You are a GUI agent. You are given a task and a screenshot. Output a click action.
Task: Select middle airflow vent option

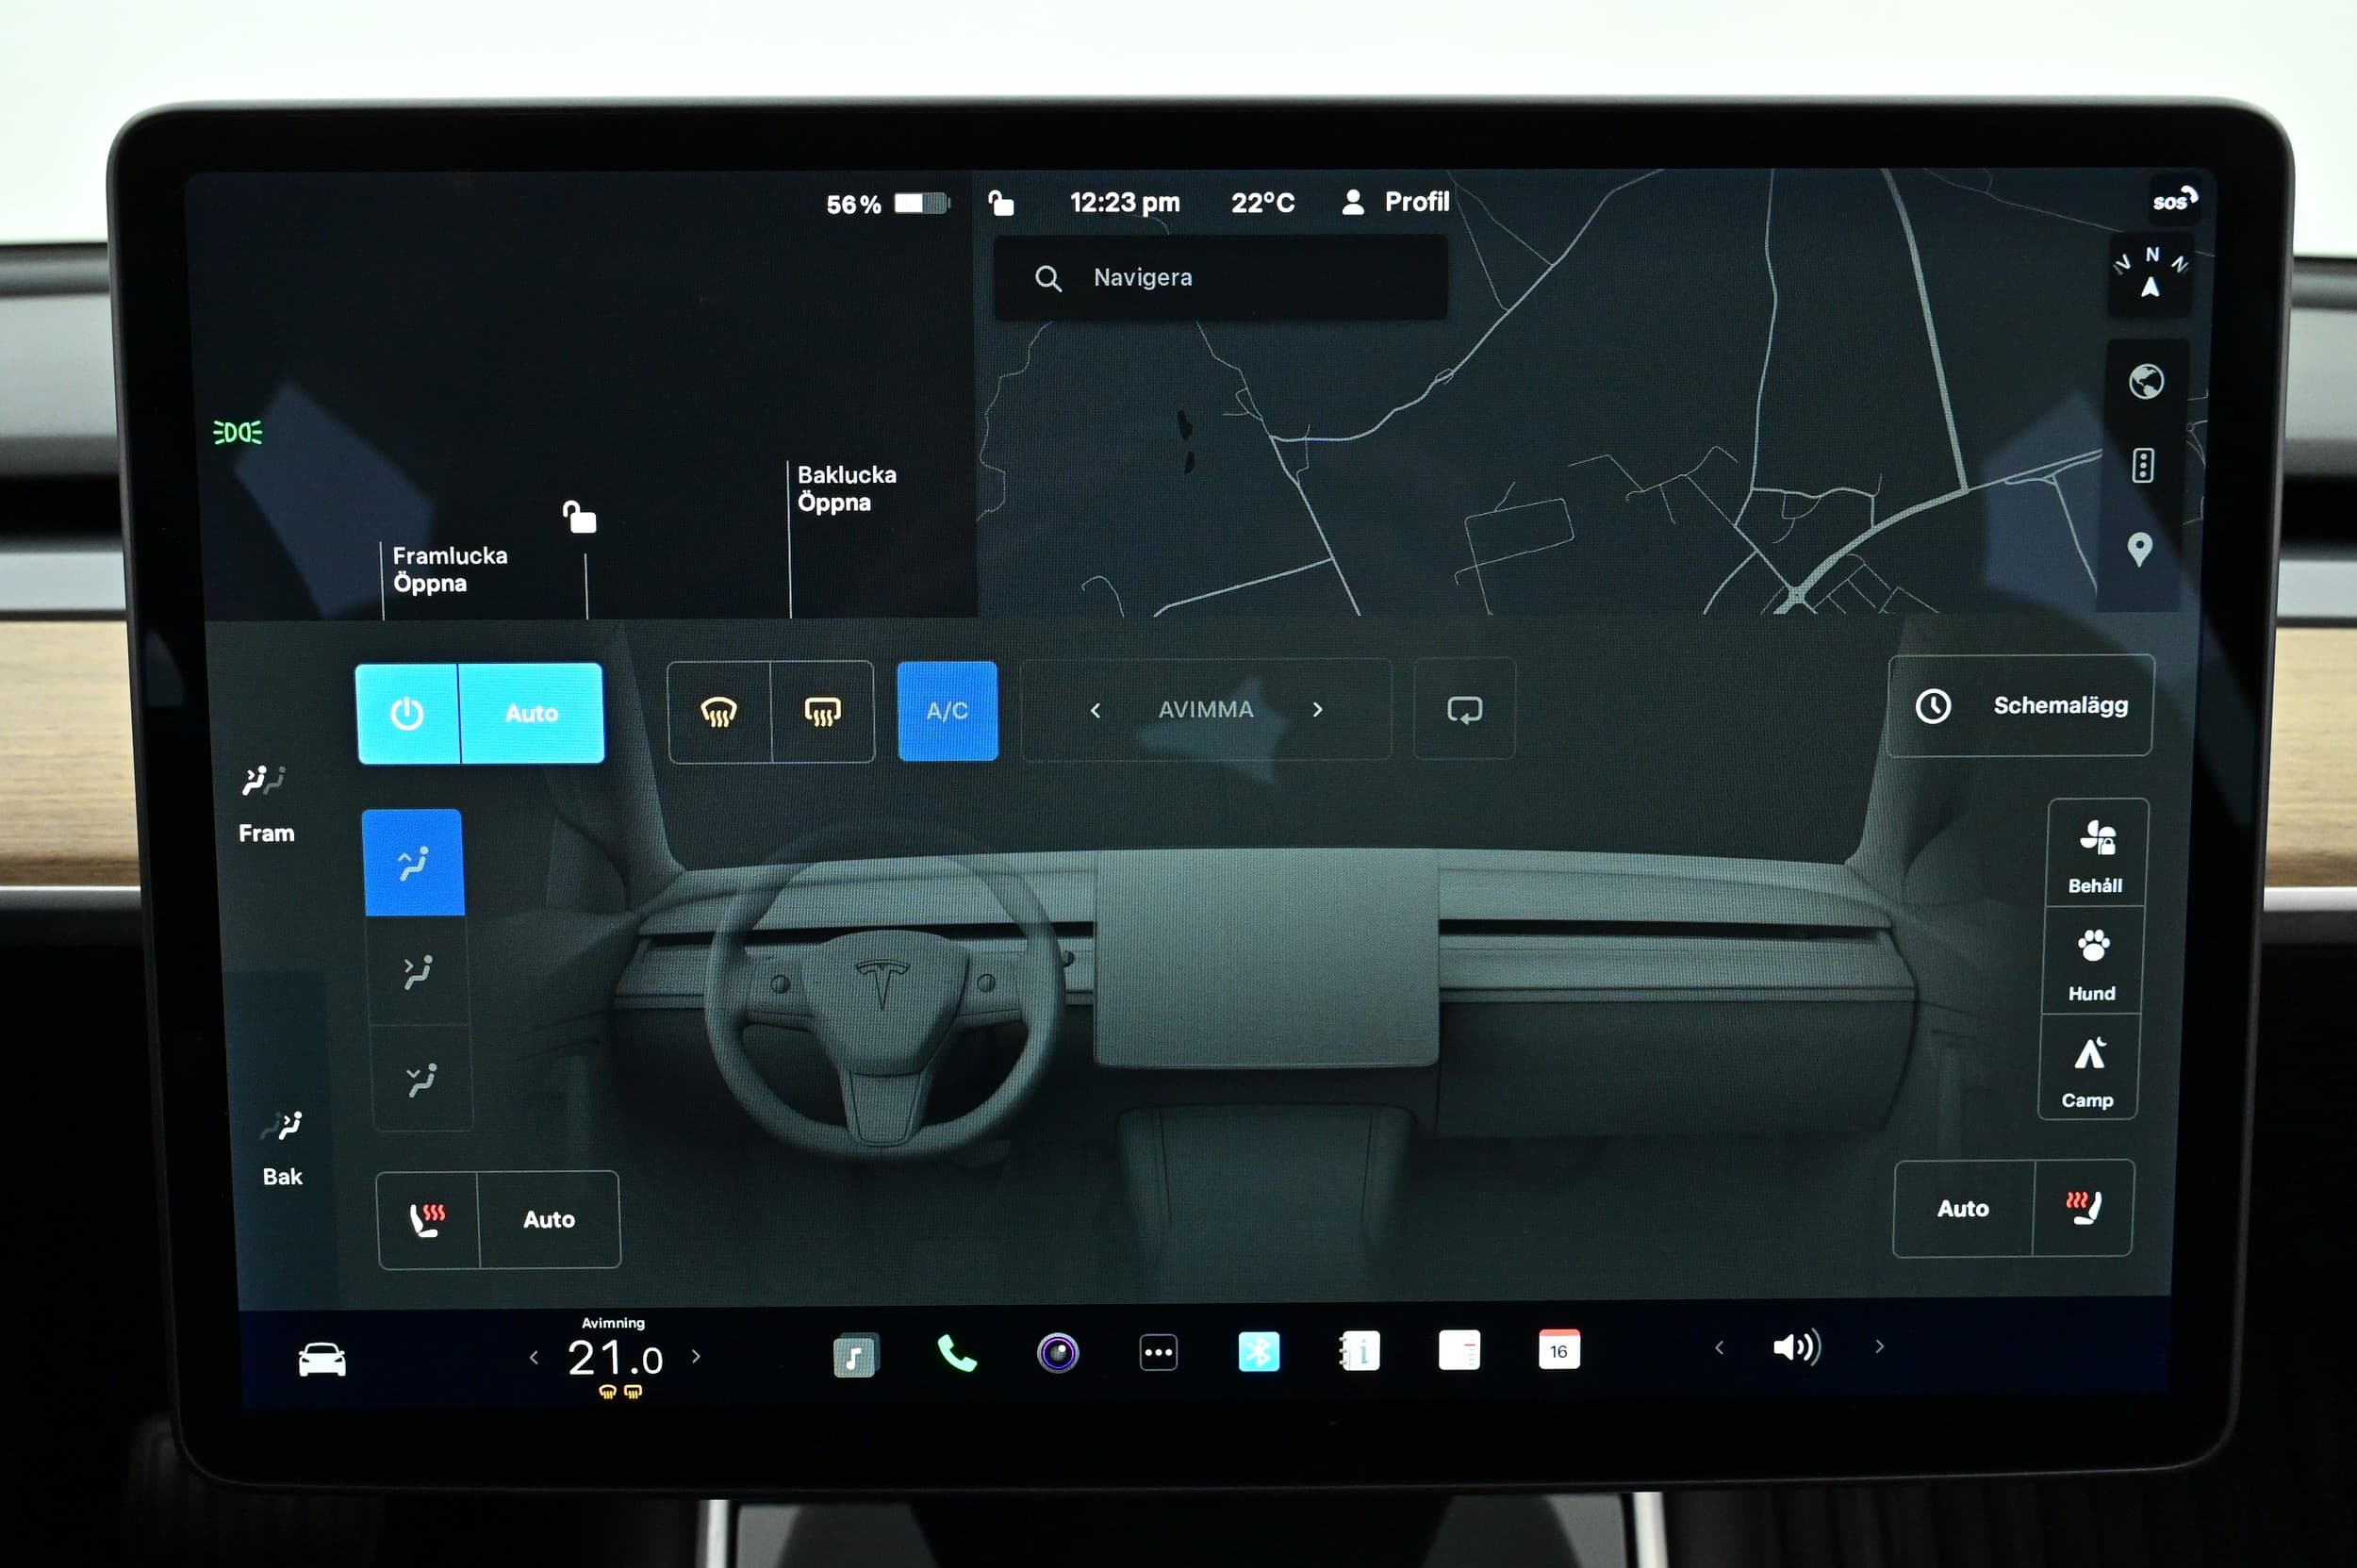point(418,971)
